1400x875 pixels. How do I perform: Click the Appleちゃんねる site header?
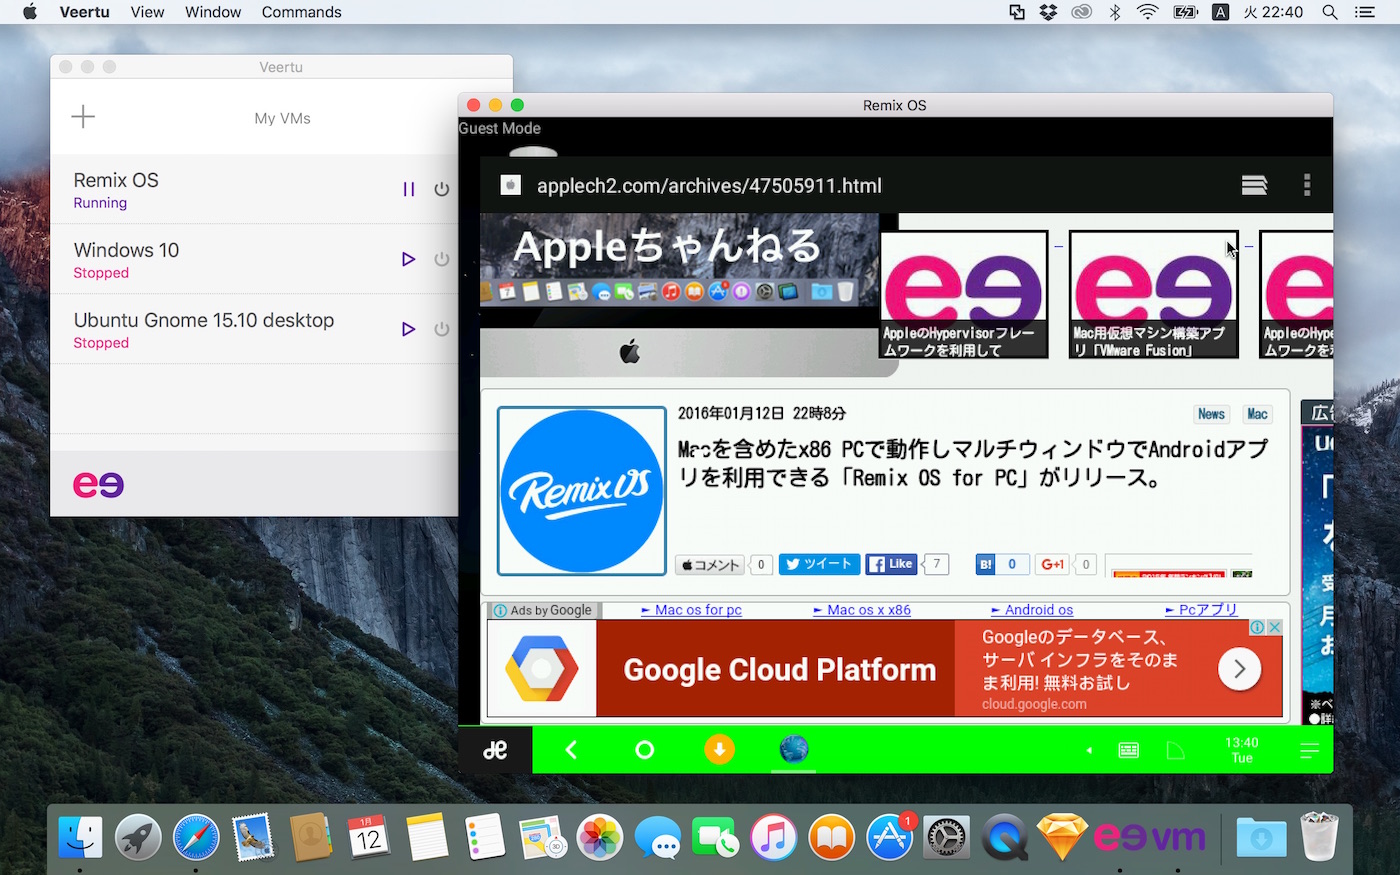click(x=667, y=246)
